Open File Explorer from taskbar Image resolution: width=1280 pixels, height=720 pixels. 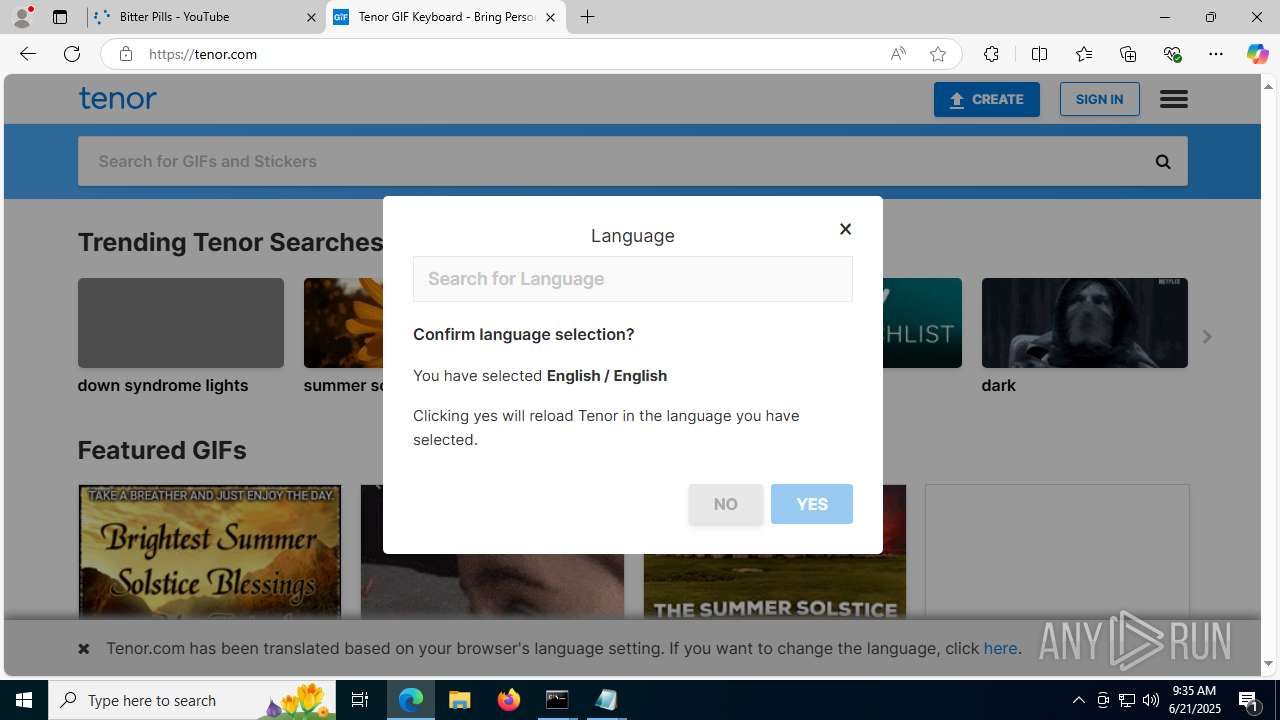[x=460, y=700]
